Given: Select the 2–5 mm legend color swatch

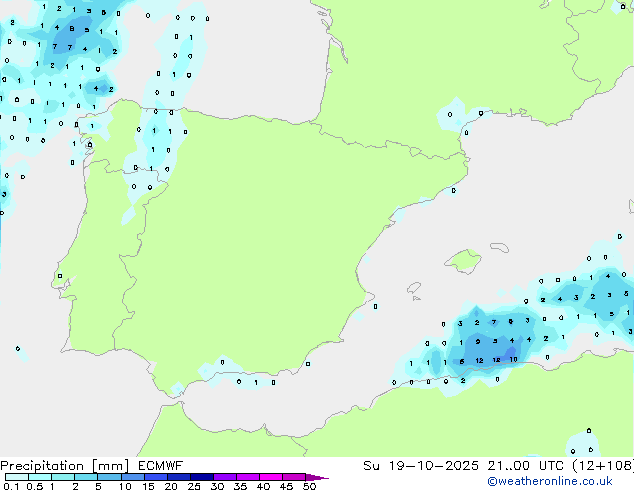Looking at the screenshot, I should (86, 477).
